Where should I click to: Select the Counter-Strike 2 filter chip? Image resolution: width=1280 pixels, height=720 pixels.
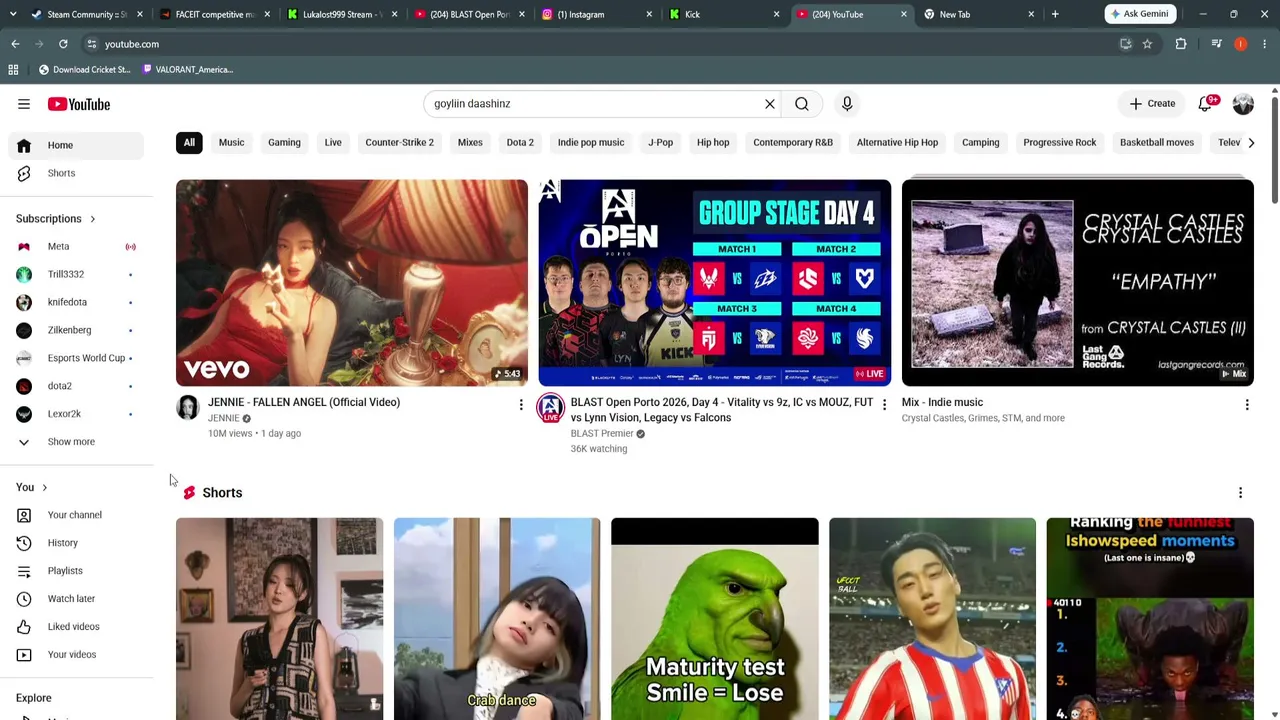pos(400,143)
